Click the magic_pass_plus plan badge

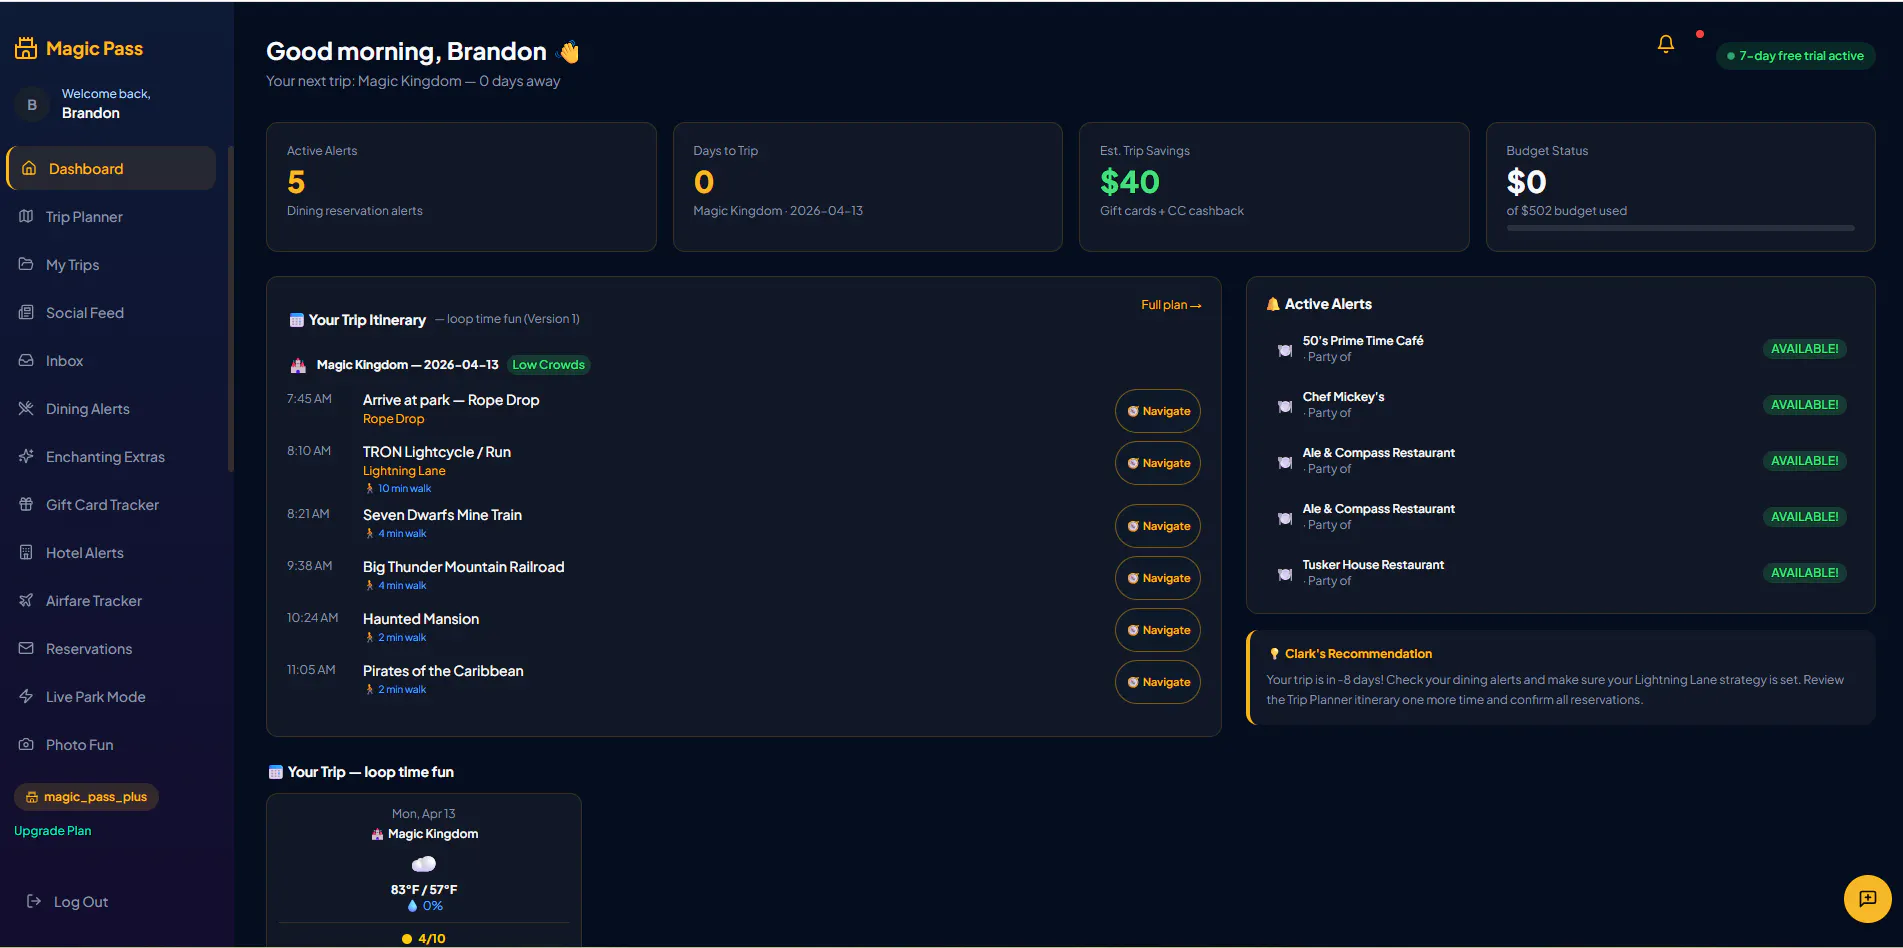(86, 797)
